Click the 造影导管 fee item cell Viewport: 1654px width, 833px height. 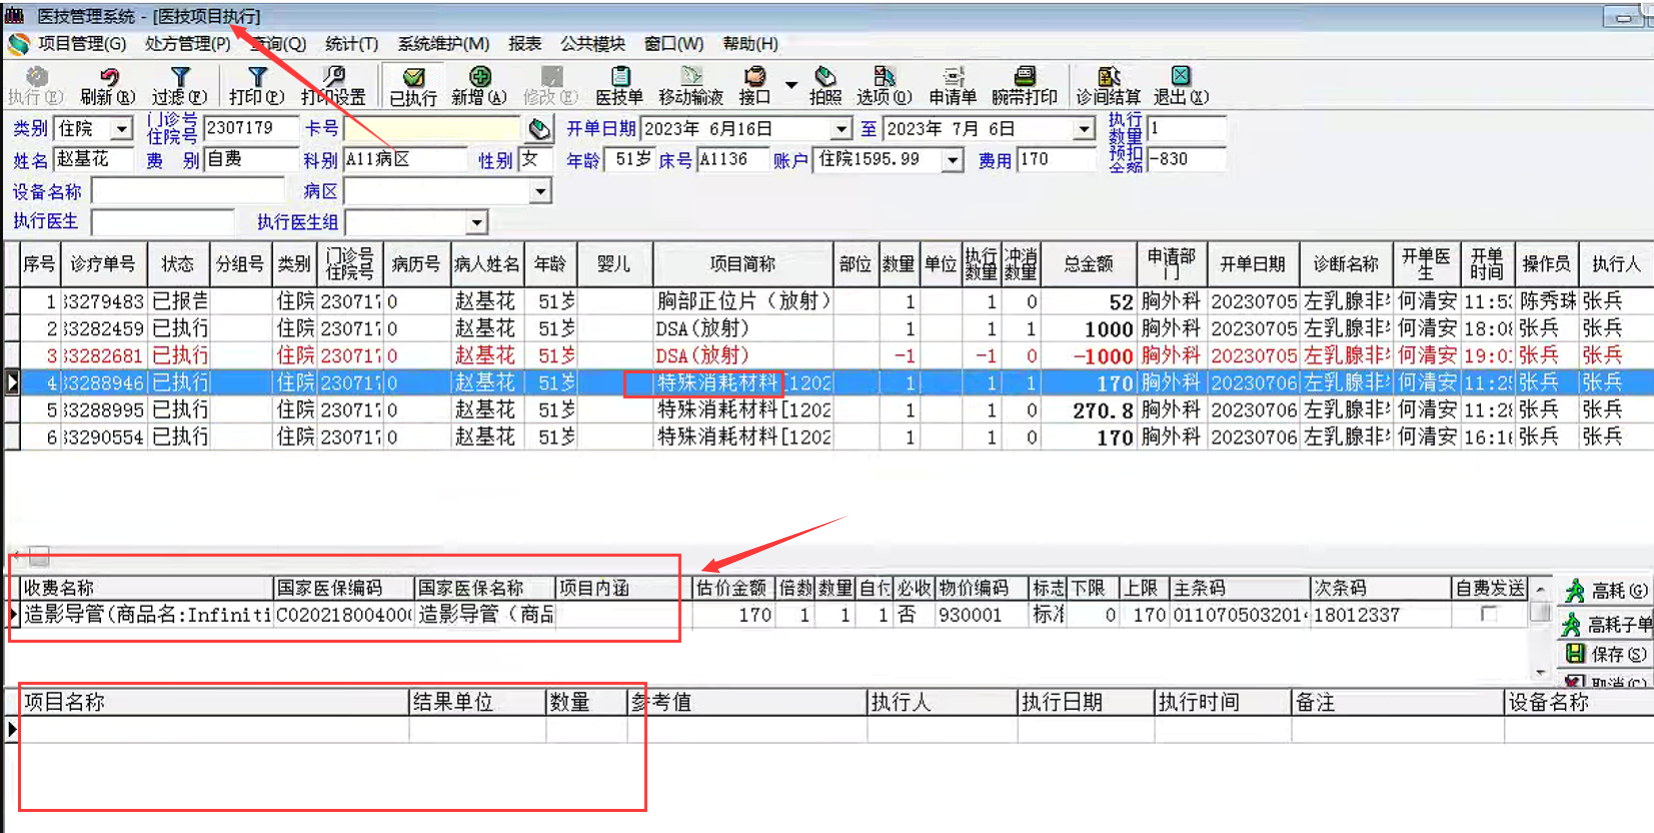(147, 614)
